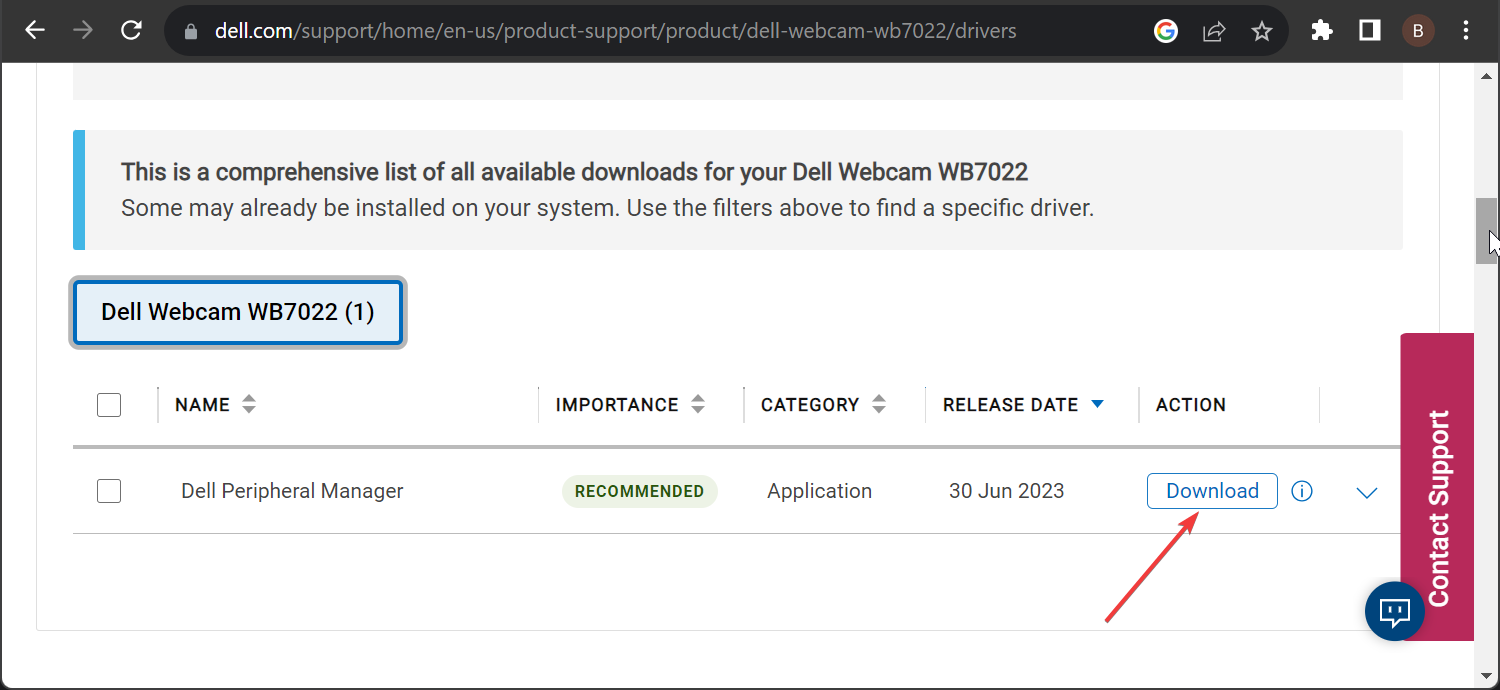Screen dimensions: 1500x690
Task: Click the URL address bar
Action: (x=615, y=31)
